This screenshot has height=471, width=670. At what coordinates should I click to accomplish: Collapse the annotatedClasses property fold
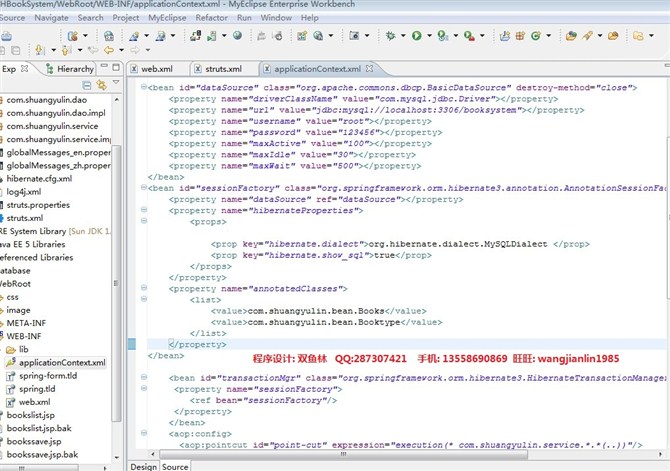point(144,288)
